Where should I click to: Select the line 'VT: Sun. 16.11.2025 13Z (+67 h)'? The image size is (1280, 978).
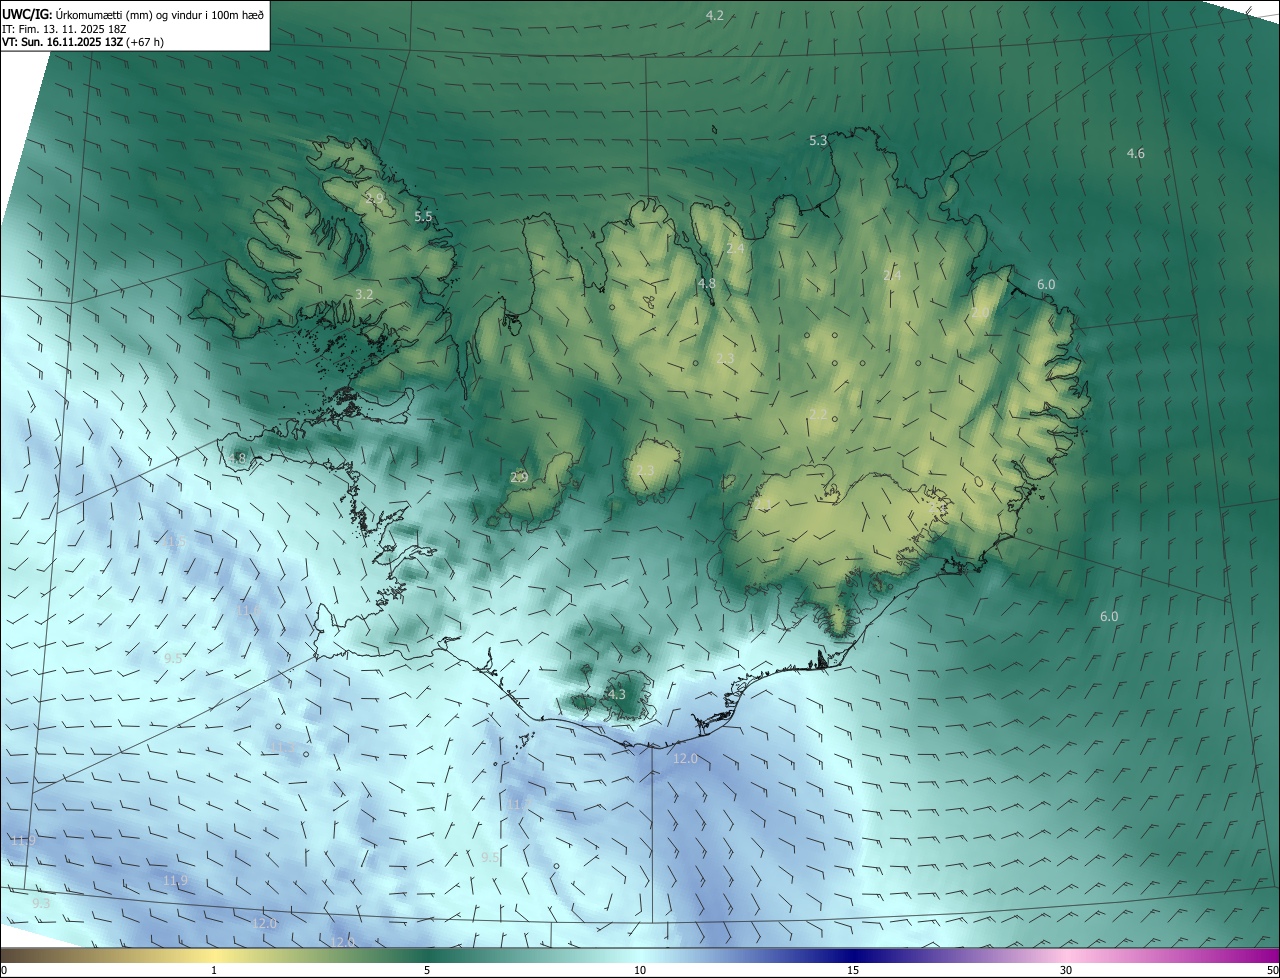tap(83, 42)
